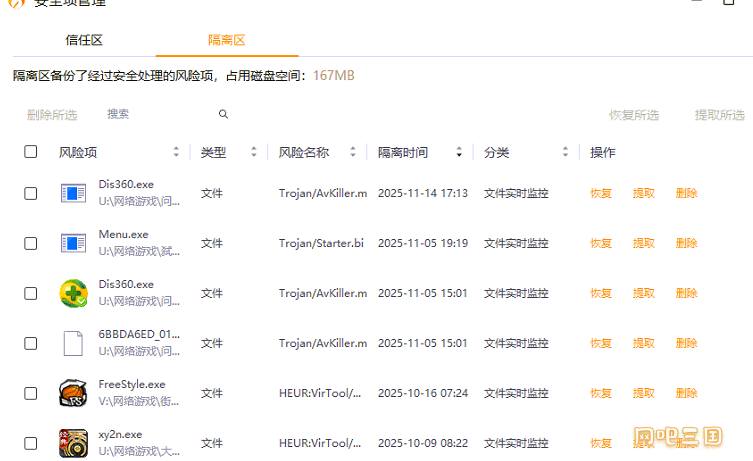Check the Menu.exe row checkbox
The height and width of the screenshot is (461, 753).
coord(31,243)
